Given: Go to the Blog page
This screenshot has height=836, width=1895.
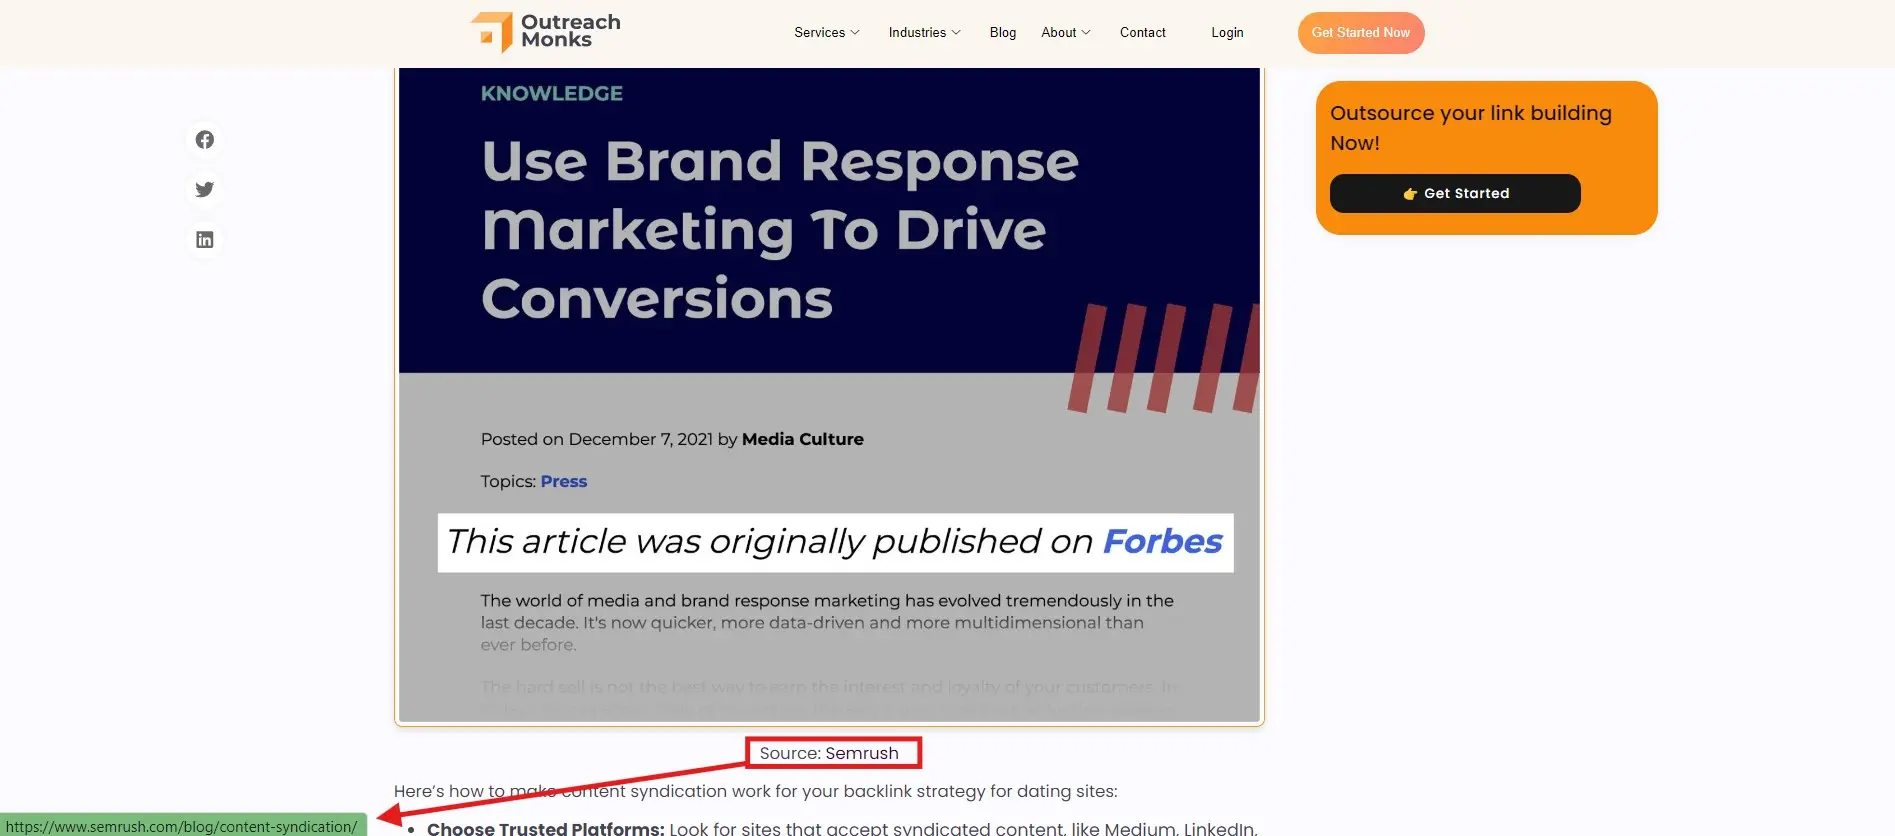Looking at the screenshot, I should [x=1002, y=33].
